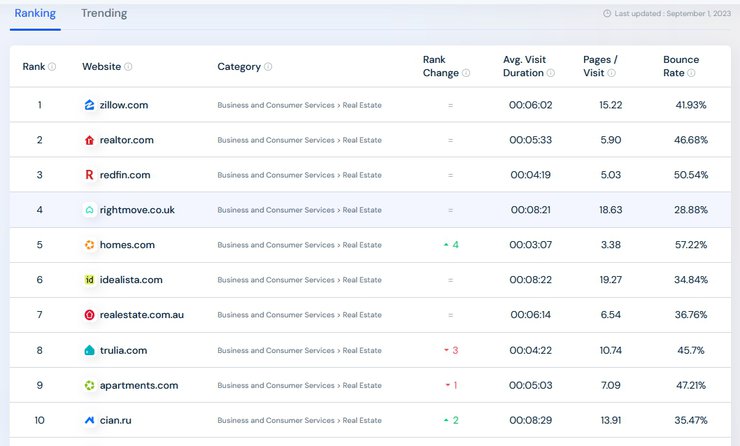Viewport: 740px width, 446px height.
Task: Select the Bounce Rate column header
Action: coord(681,66)
